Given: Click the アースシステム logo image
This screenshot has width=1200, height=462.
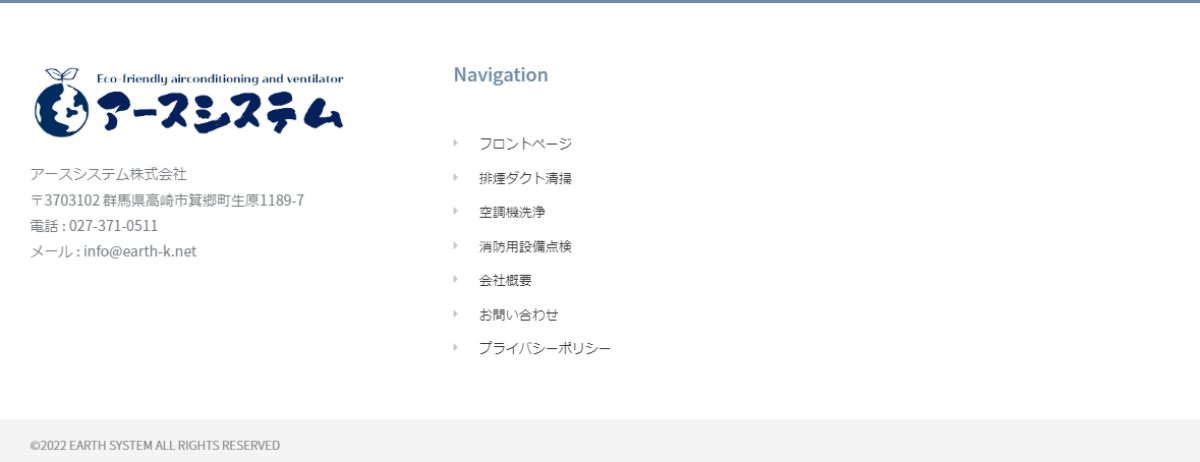Looking at the screenshot, I should coord(188,102).
